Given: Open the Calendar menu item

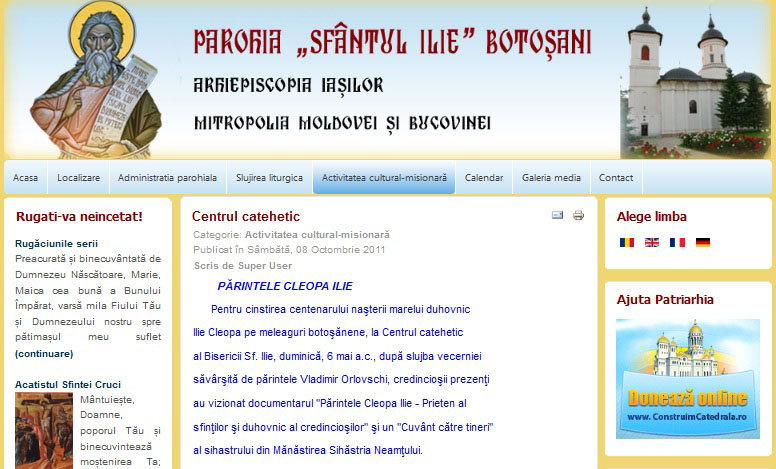Looking at the screenshot, I should (x=484, y=177).
